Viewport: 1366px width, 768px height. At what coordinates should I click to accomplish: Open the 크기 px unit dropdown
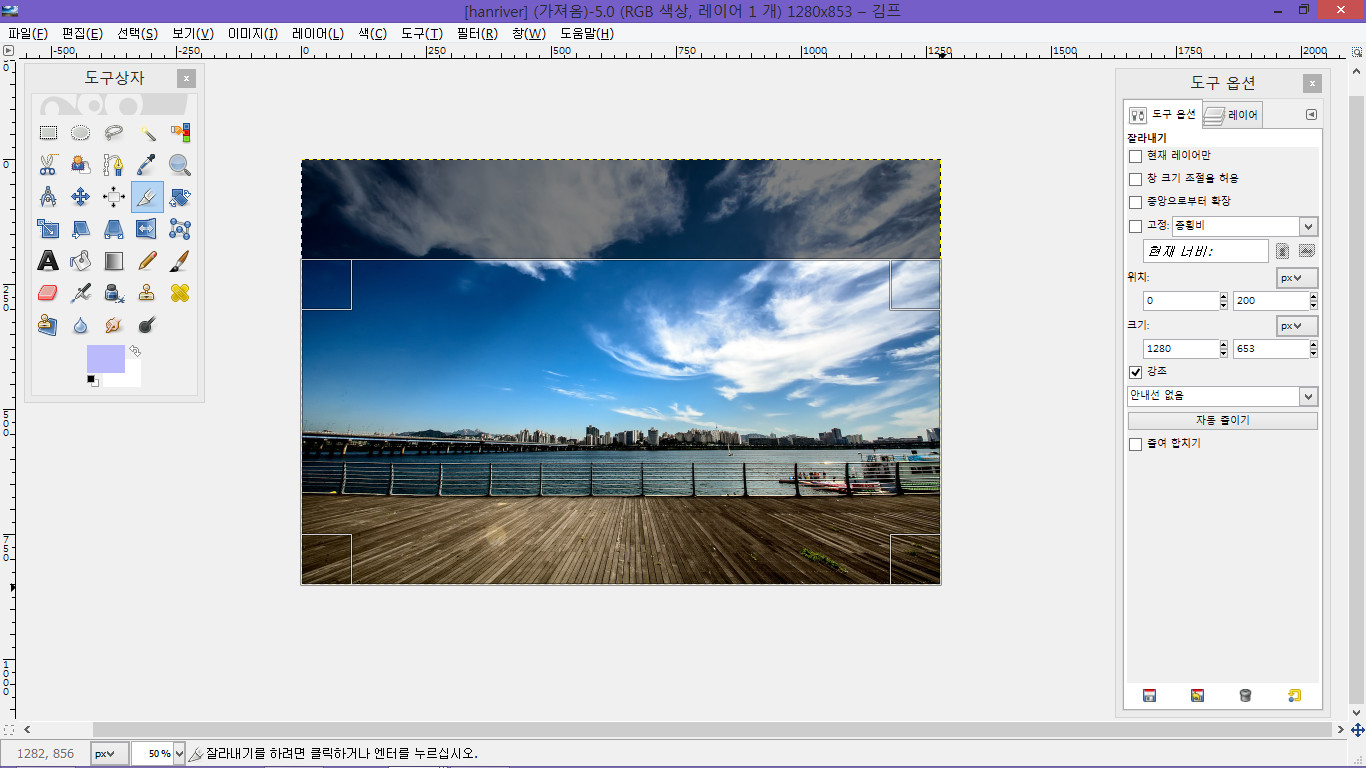(x=1297, y=326)
